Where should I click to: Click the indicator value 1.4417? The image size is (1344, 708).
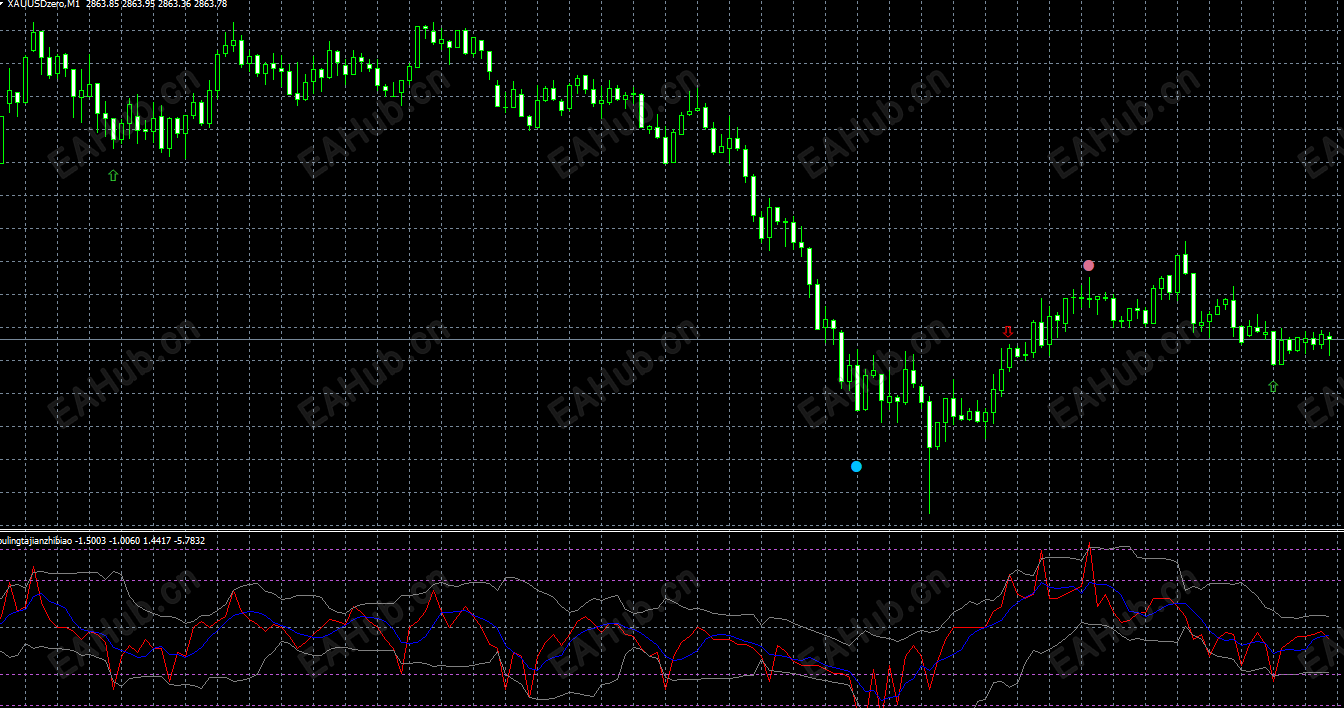click(x=155, y=540)
